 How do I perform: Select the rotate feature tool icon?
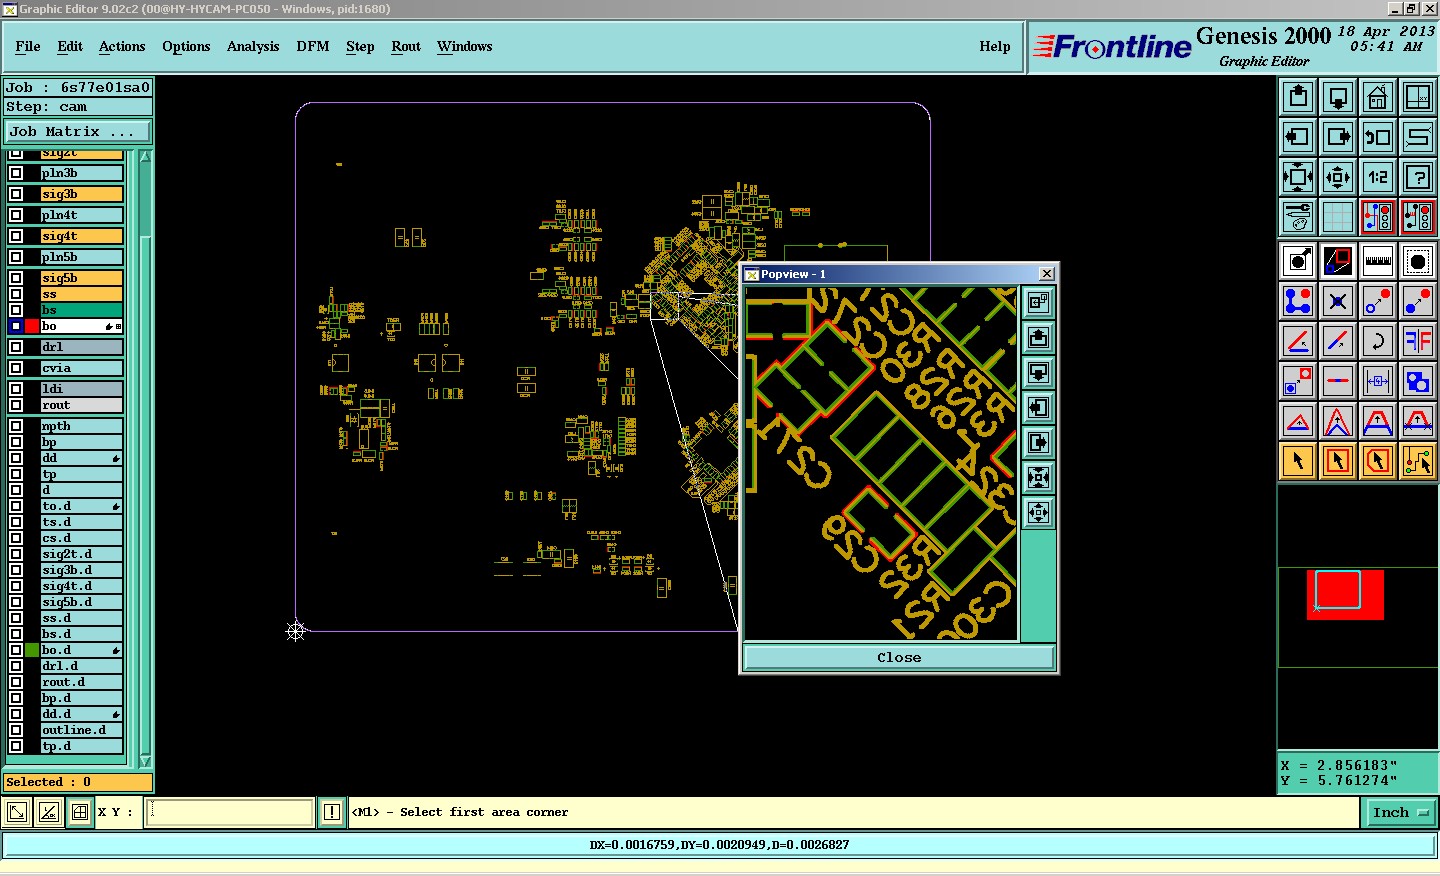1378,341
